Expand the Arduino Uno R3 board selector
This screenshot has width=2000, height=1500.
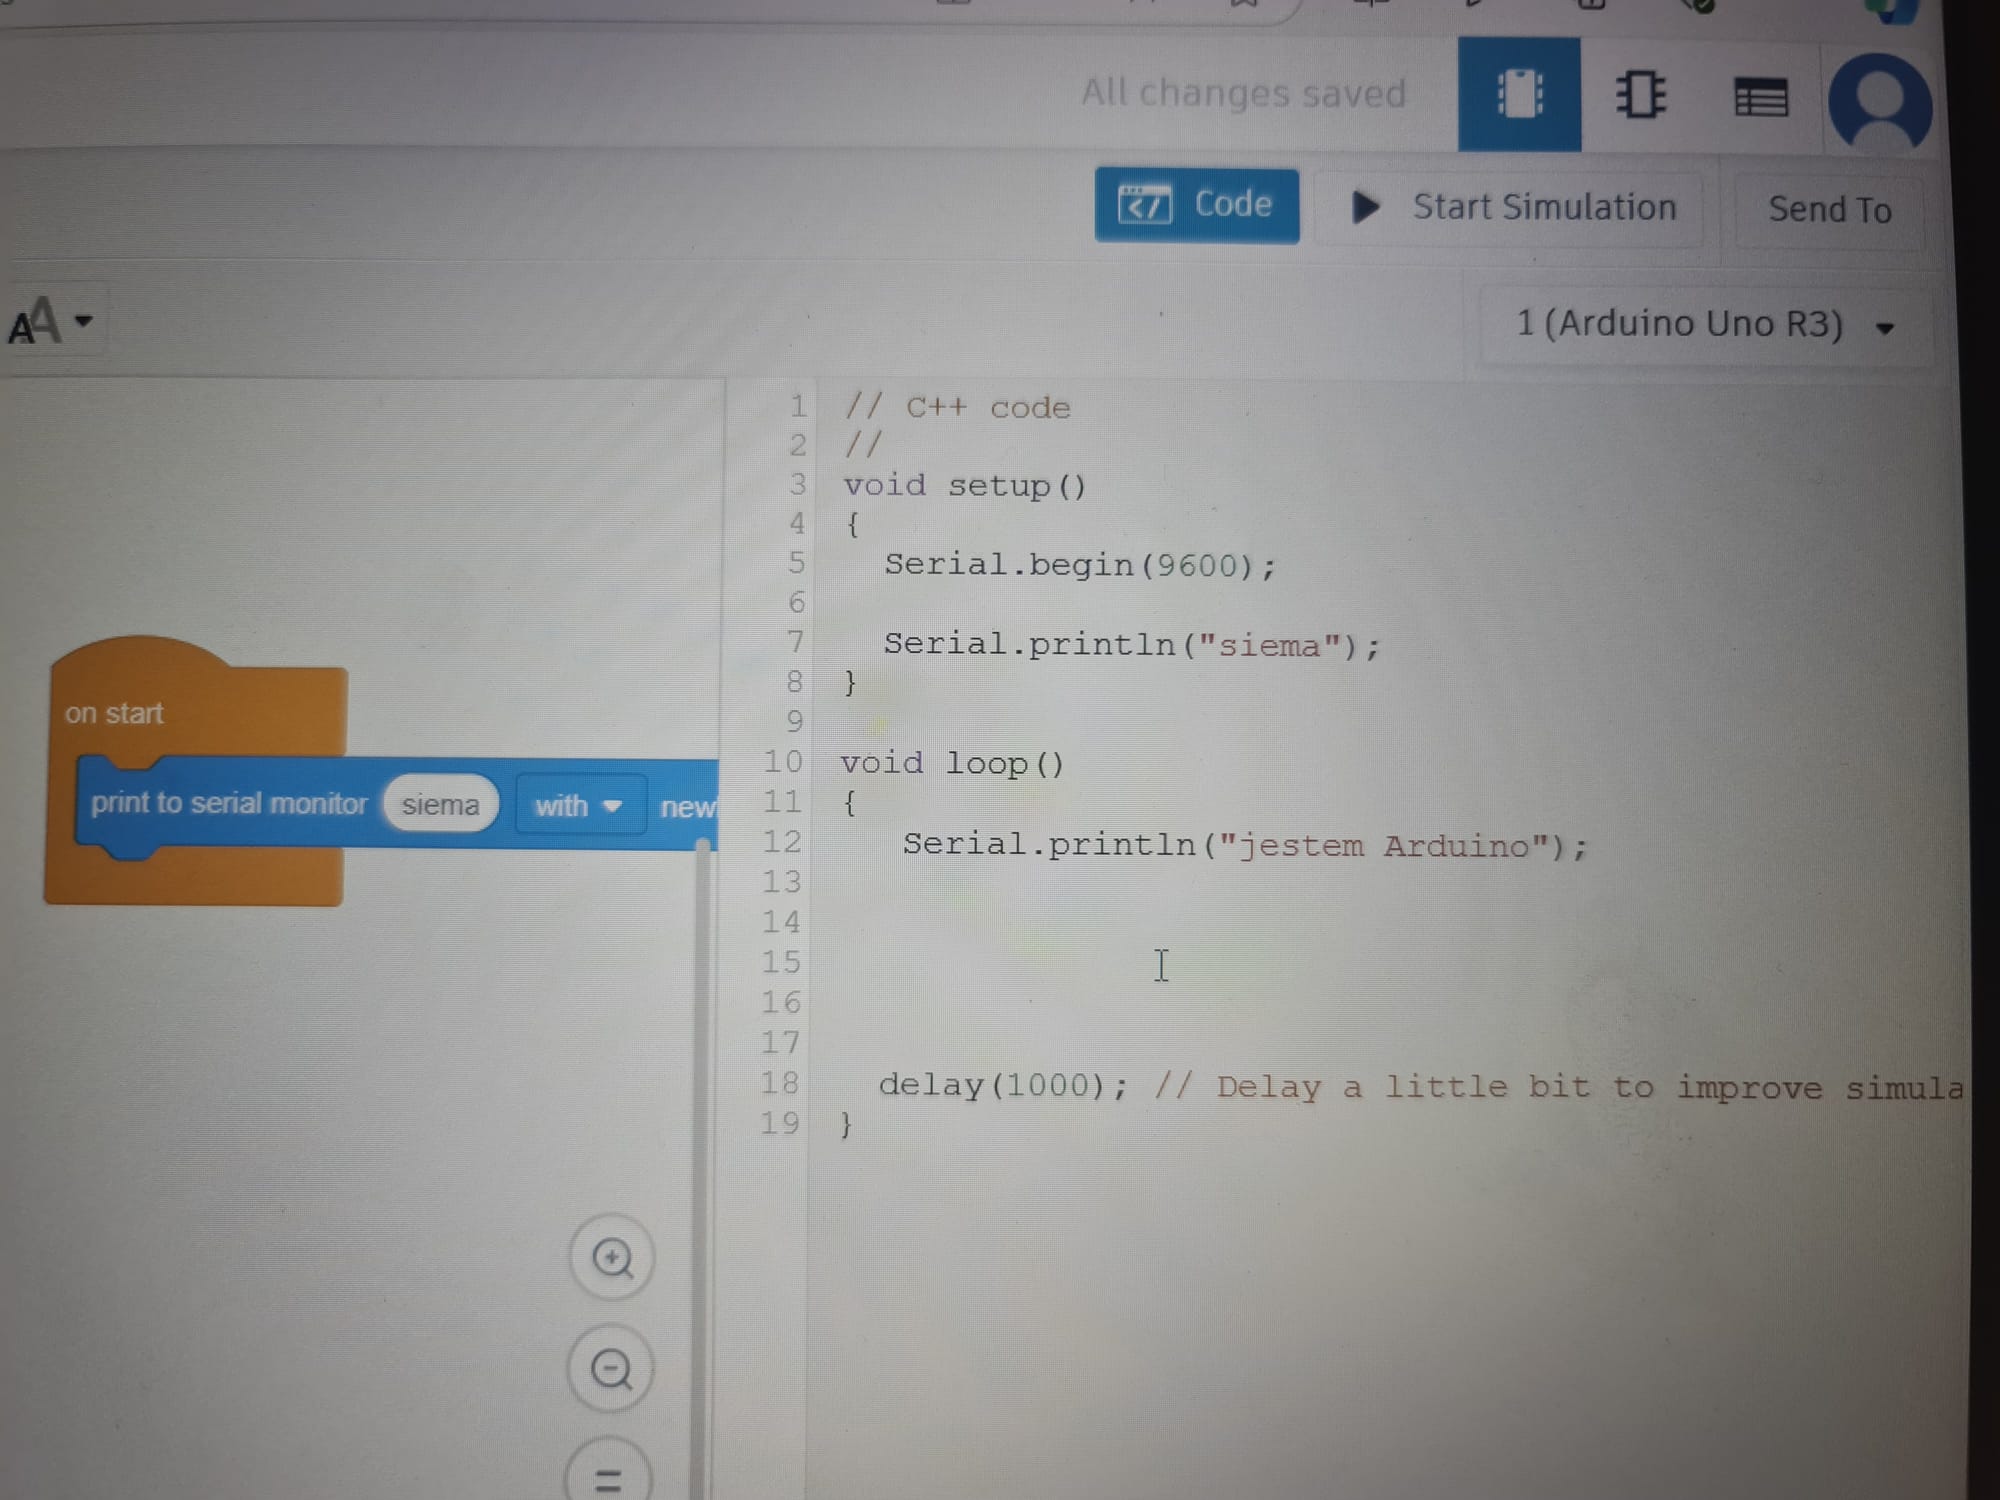(x=1705, y=325)
